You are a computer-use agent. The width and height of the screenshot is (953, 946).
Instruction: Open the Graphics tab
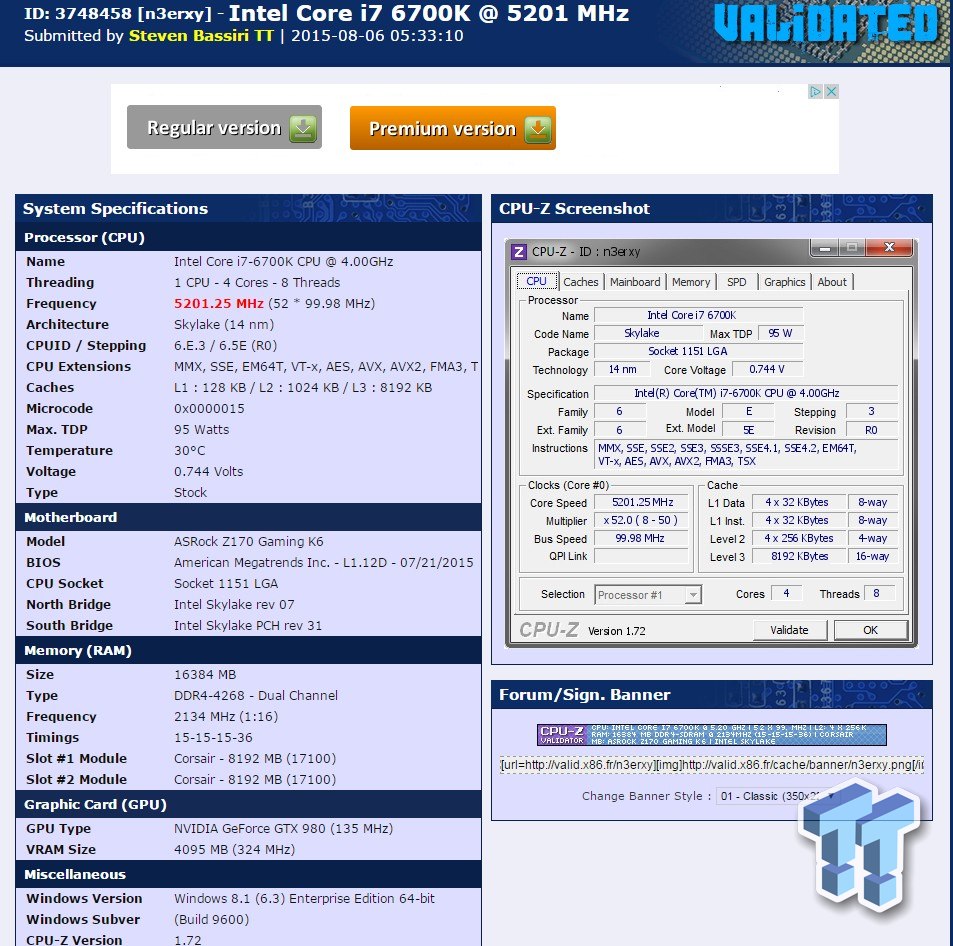click(785, 282)
